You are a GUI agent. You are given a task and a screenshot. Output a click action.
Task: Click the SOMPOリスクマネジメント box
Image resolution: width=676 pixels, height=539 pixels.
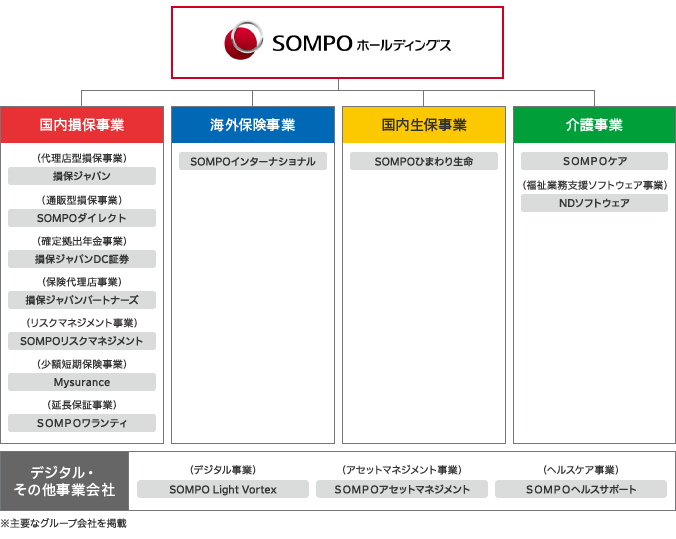pos(82,341)
